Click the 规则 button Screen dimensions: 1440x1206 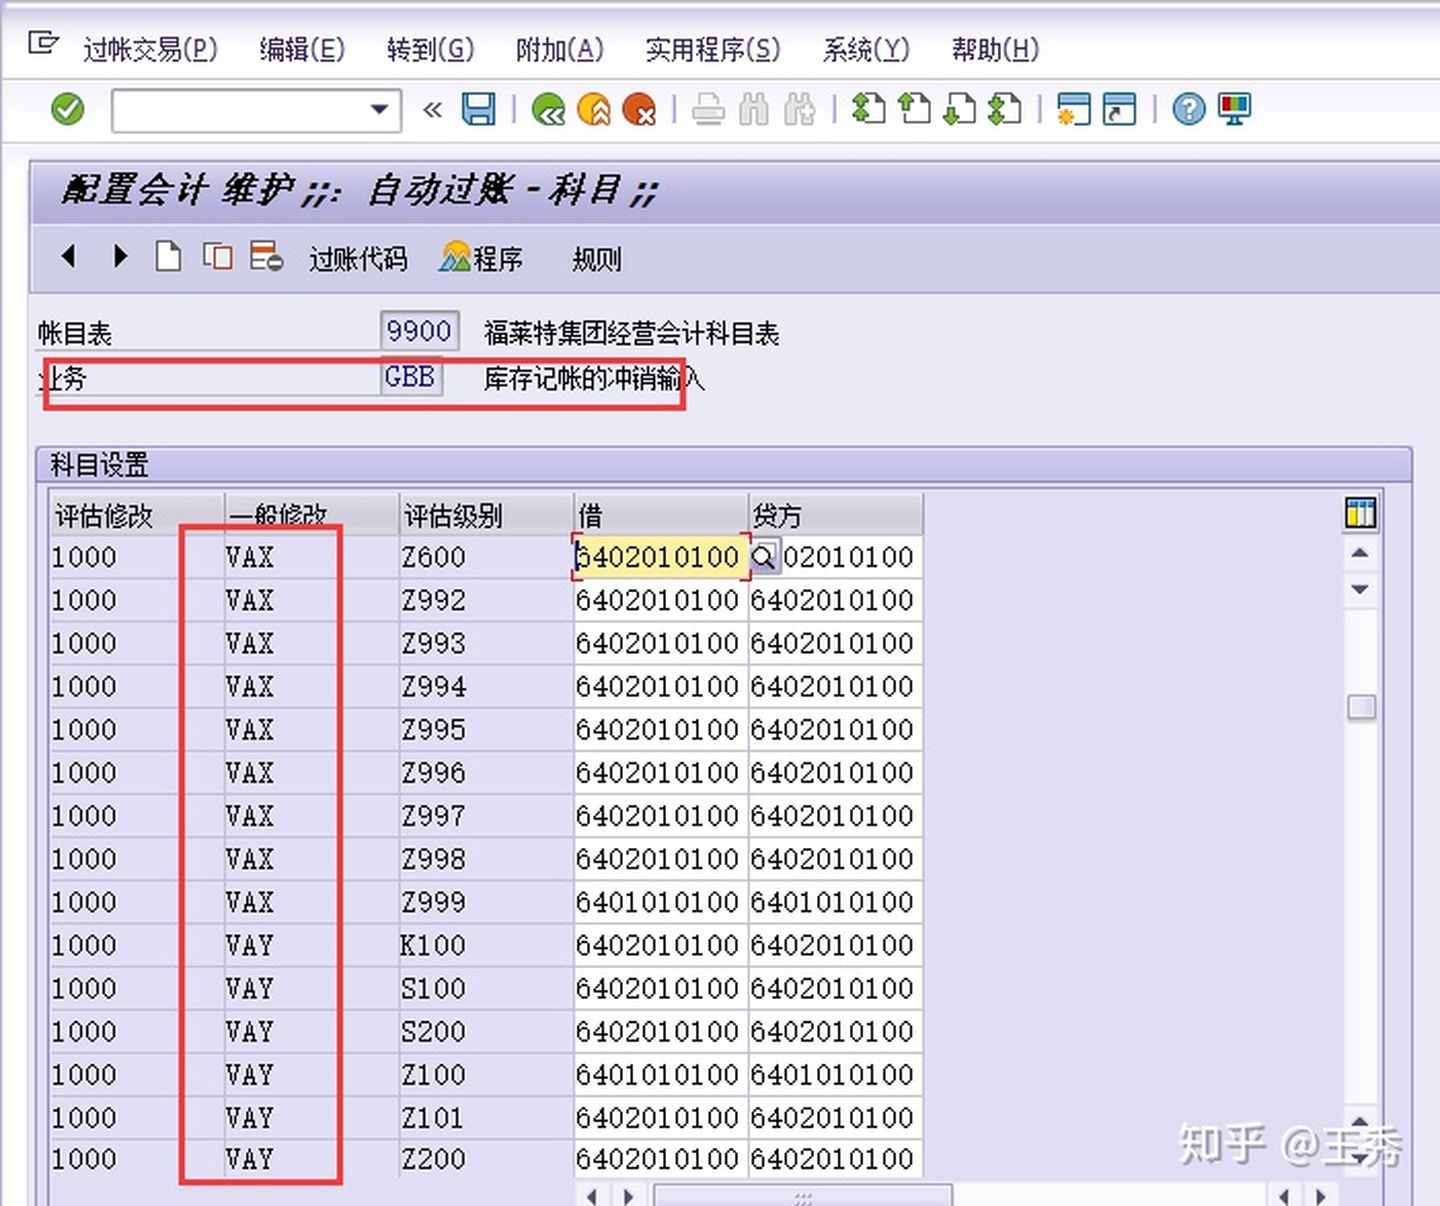point(596,259)
